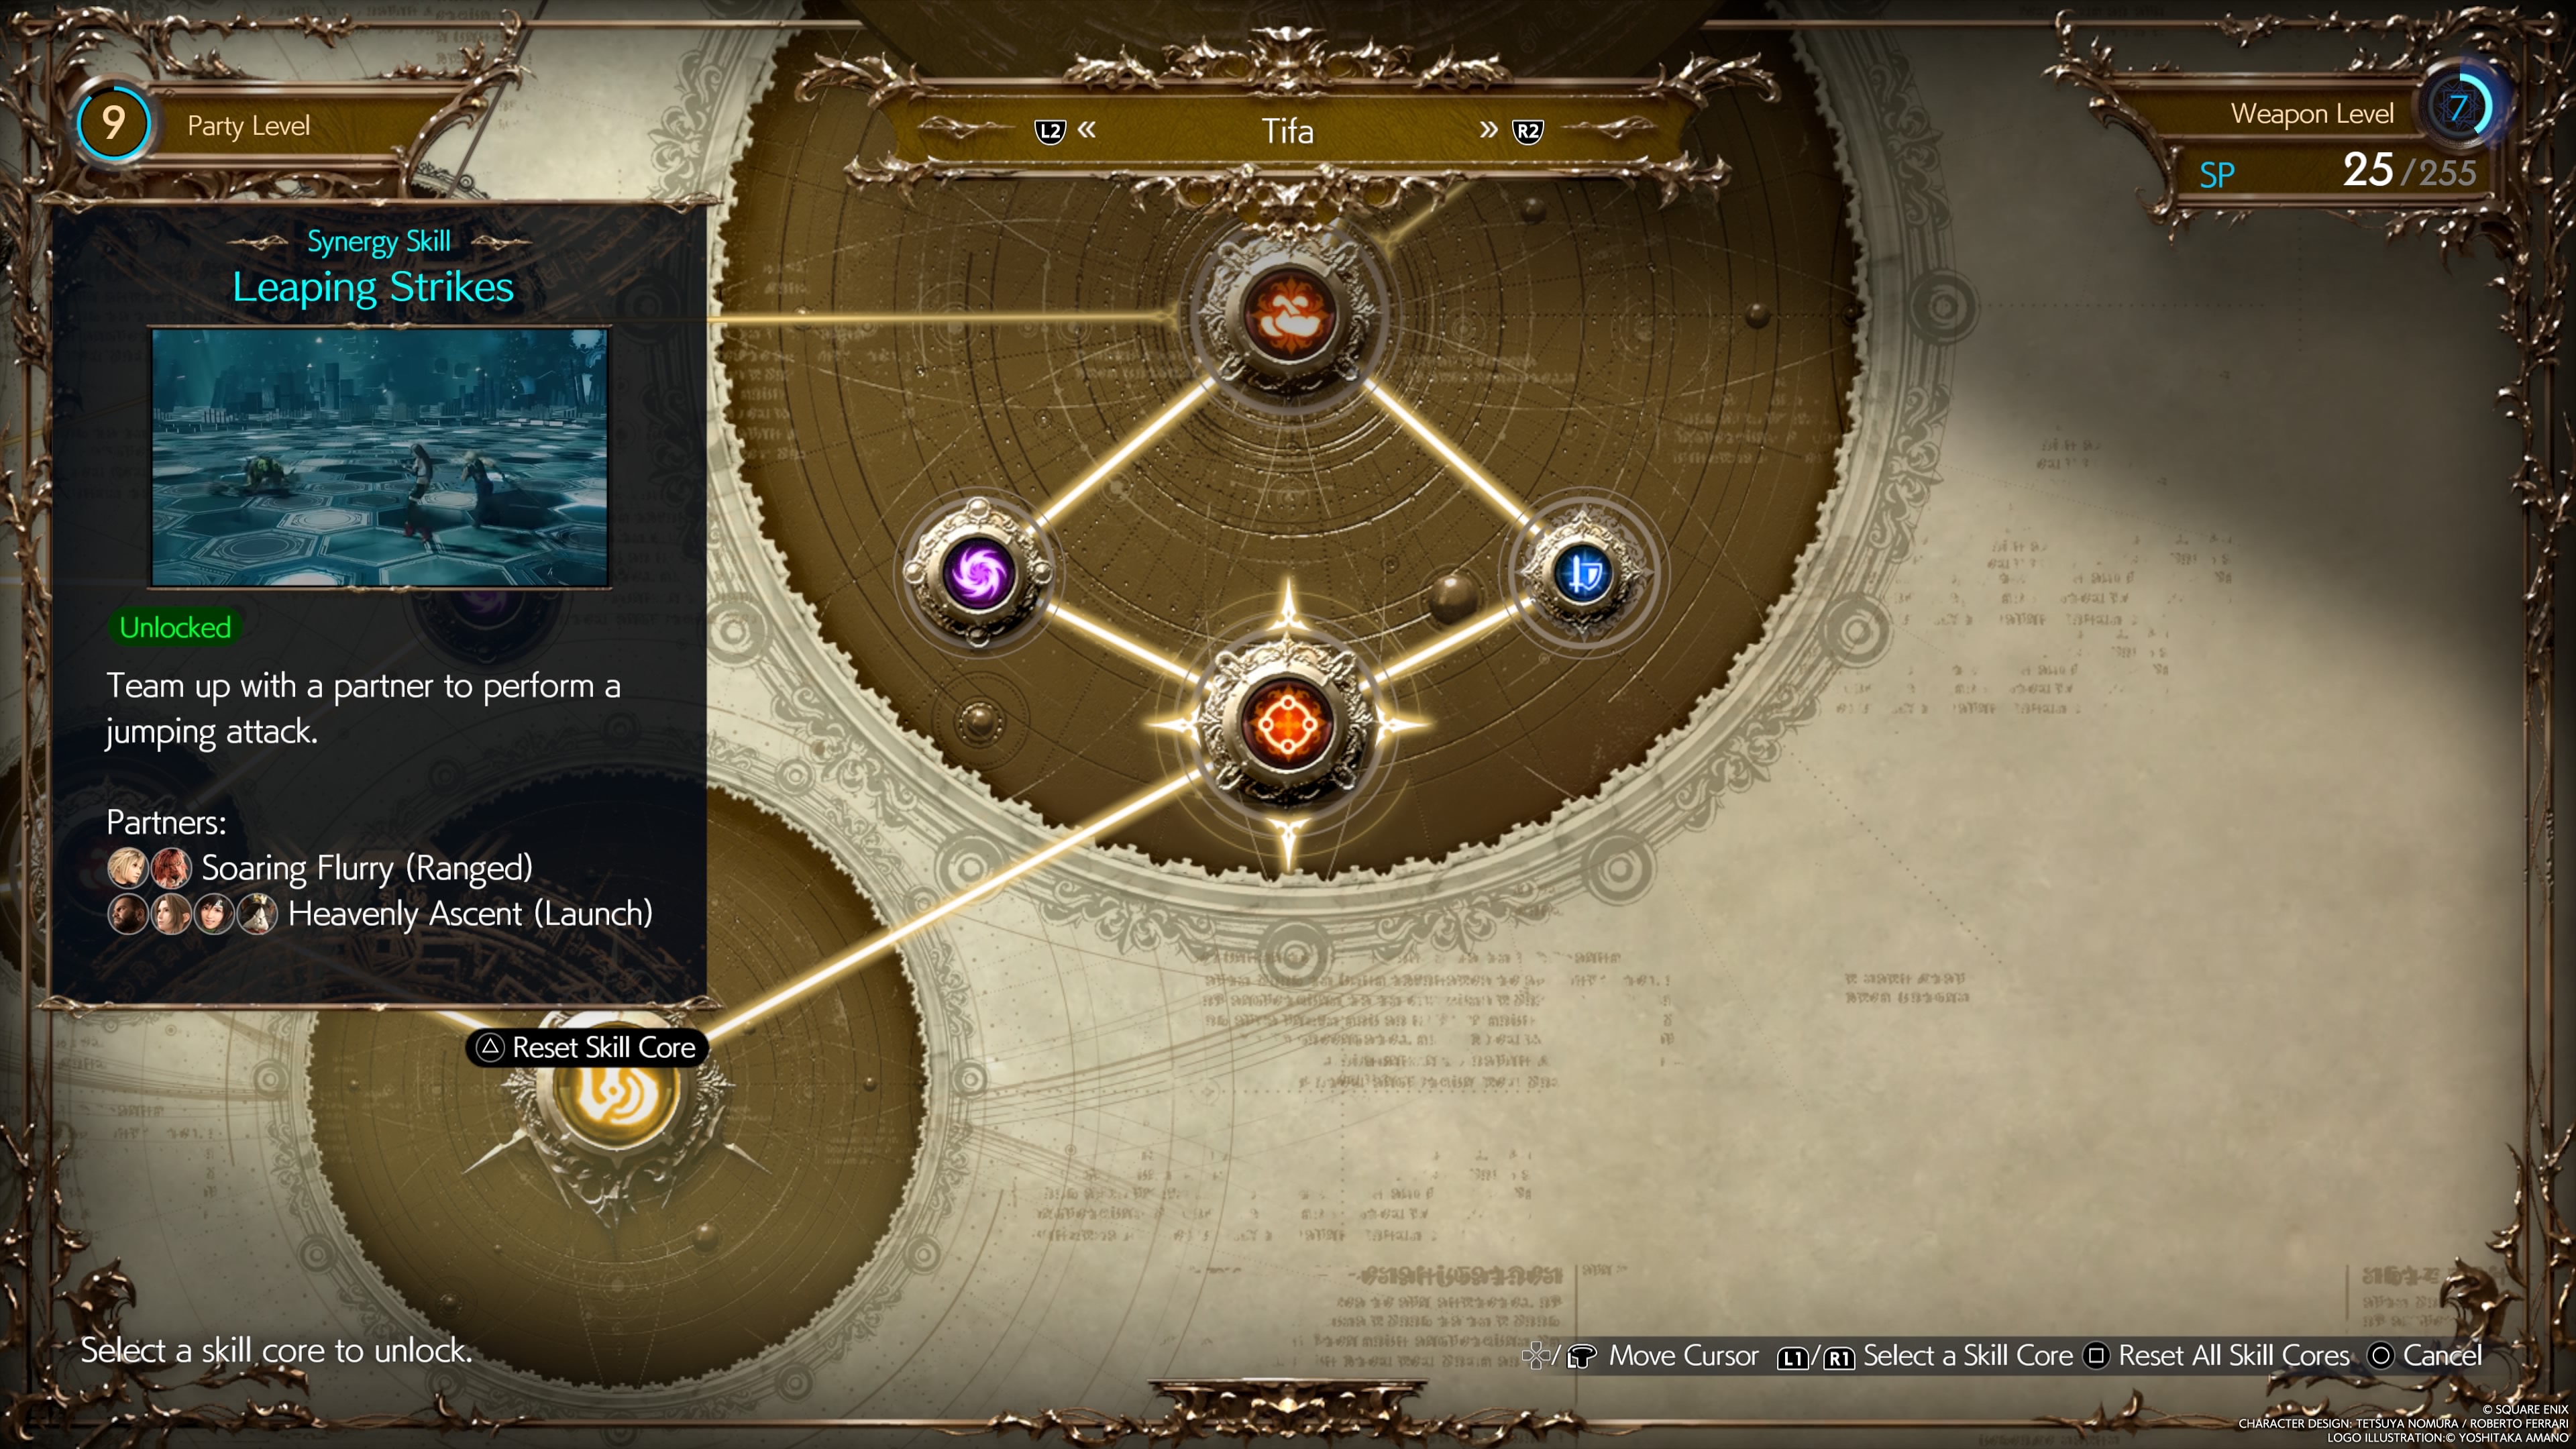This screenshot has width=2576, height=1449.
Task: Click Reset Skill Core button
Action: 577,1046
